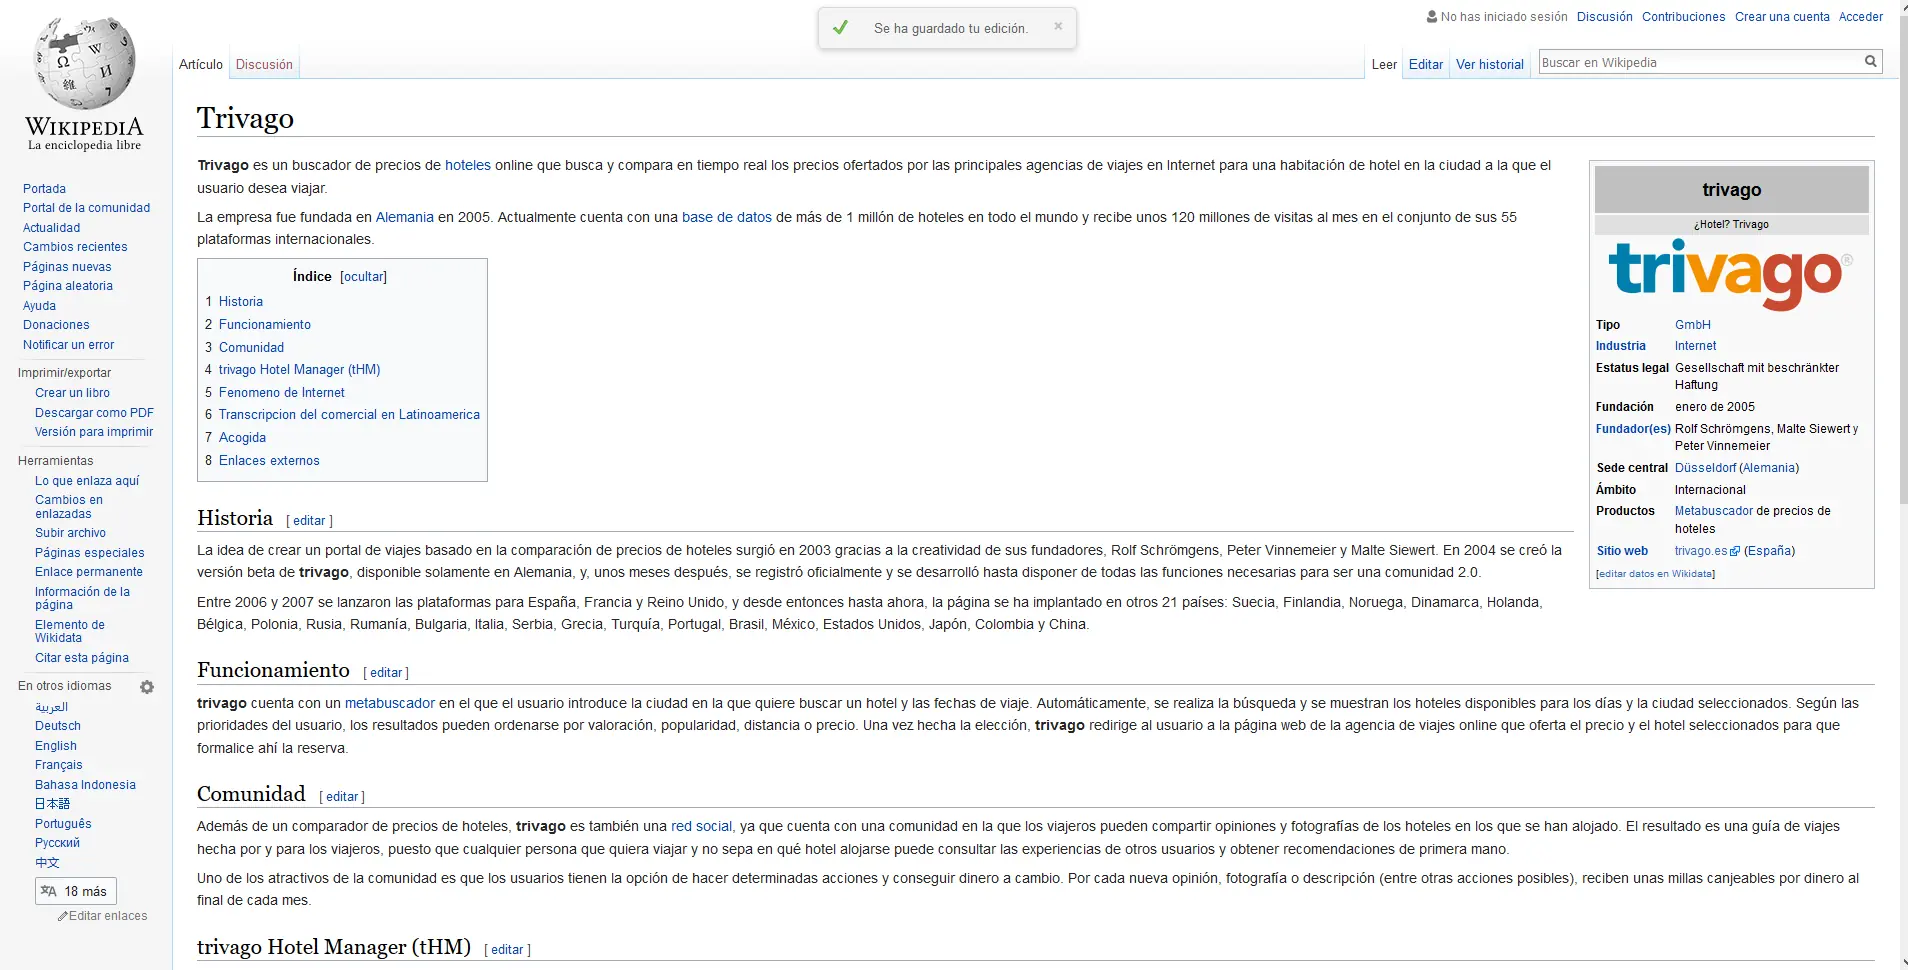
Task: Click the user icon beside 'No has iniciado sesión'
Action: pos(1432,16)
